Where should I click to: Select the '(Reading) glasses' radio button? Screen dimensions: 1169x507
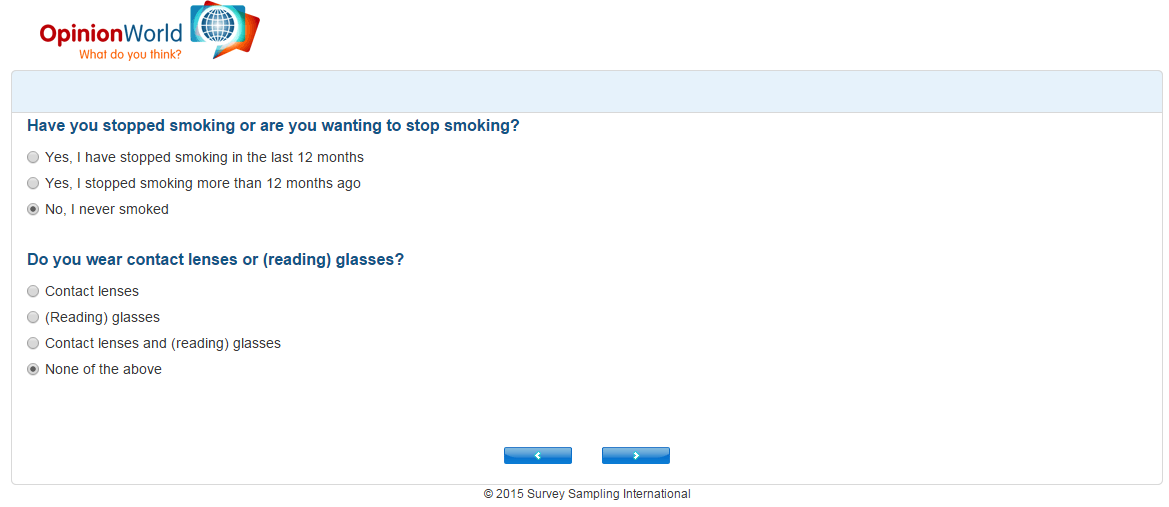[x=33, y=317]
